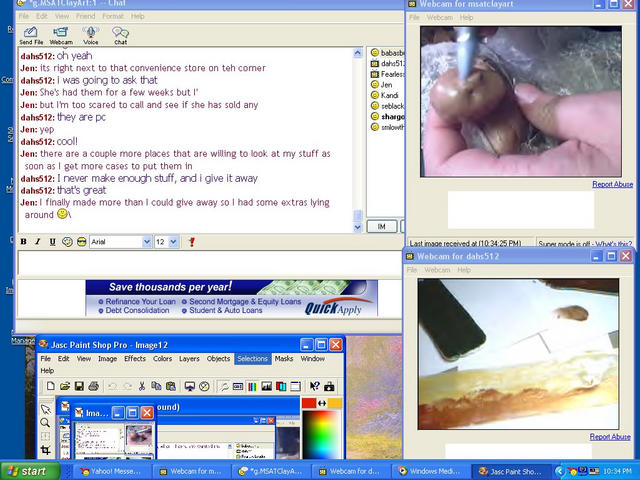The height and width of the screenshot is (480, 640).
Task: Open the Layers menu in Paint Shop Pro
Action: coord(189,358)
